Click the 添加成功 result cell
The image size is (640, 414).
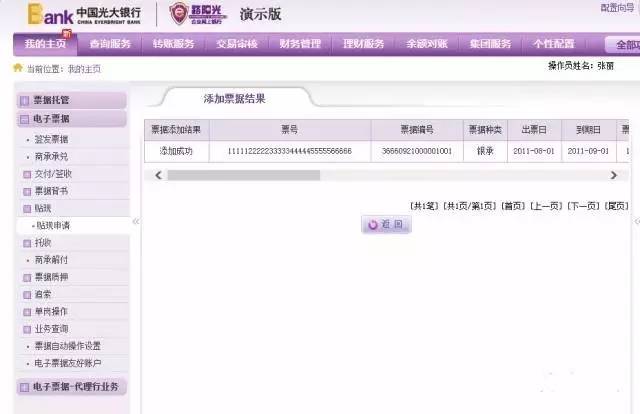(176, 151)
